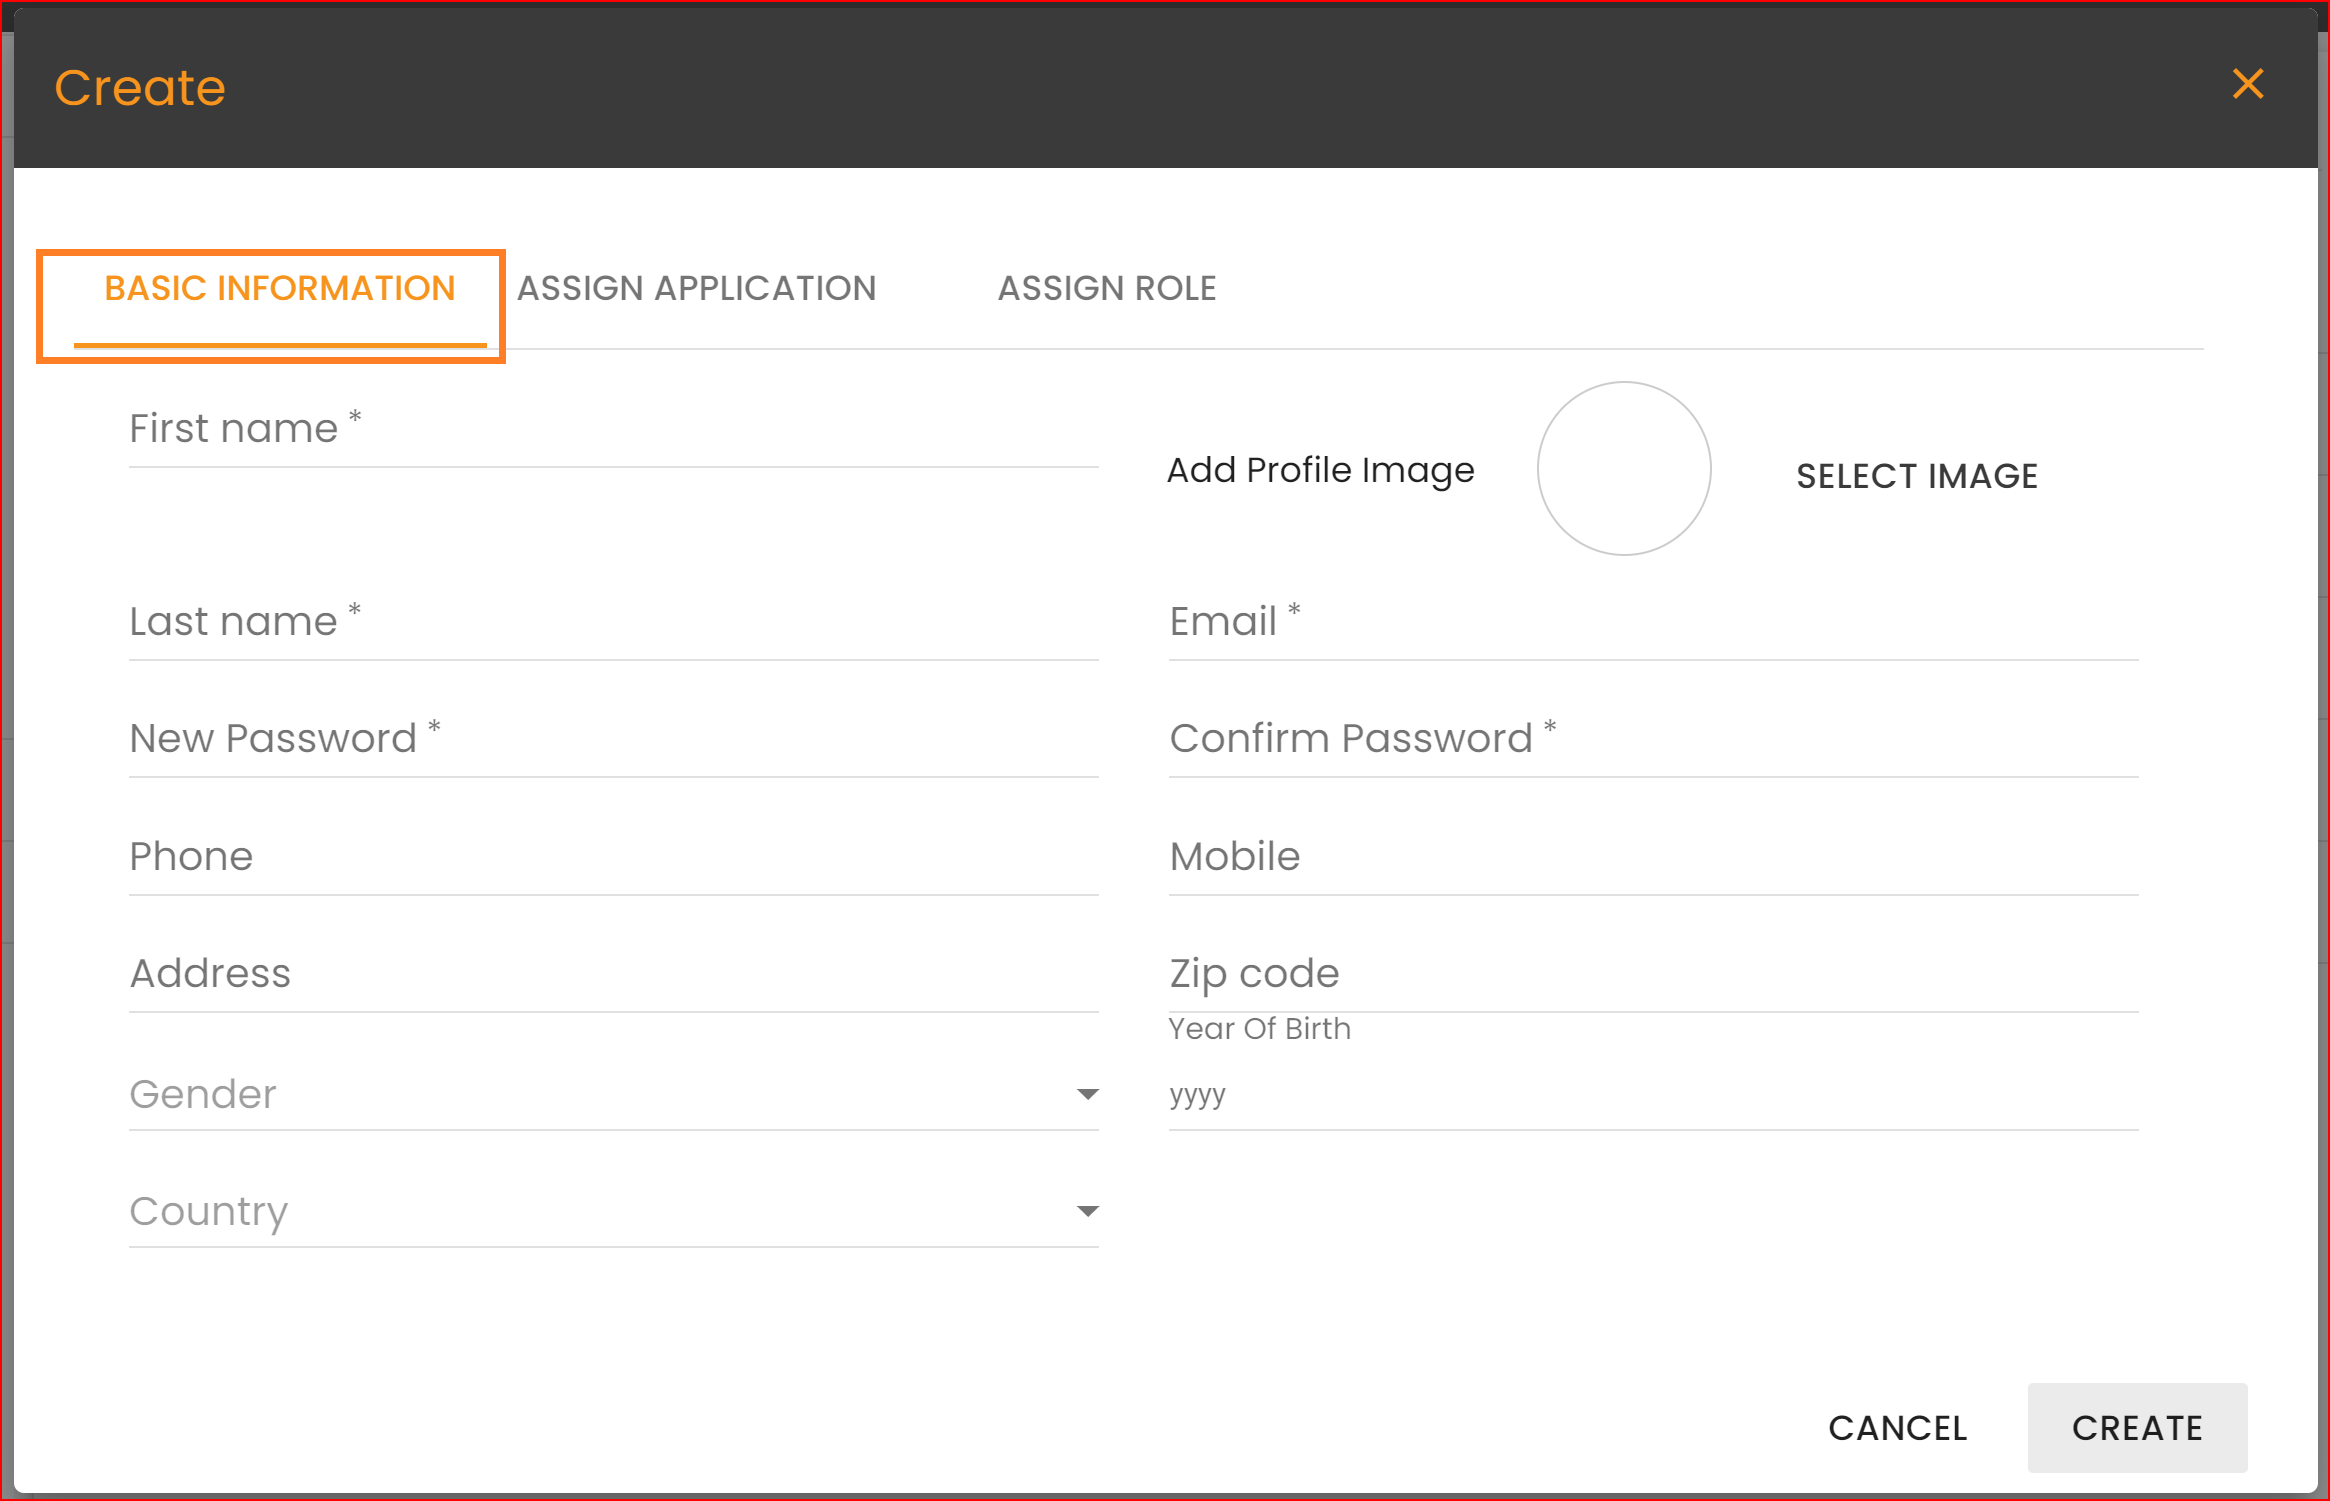Click the circular profile image placeholder
This screenshot has width=2330, height=1501.
(x=1623, y=469)
